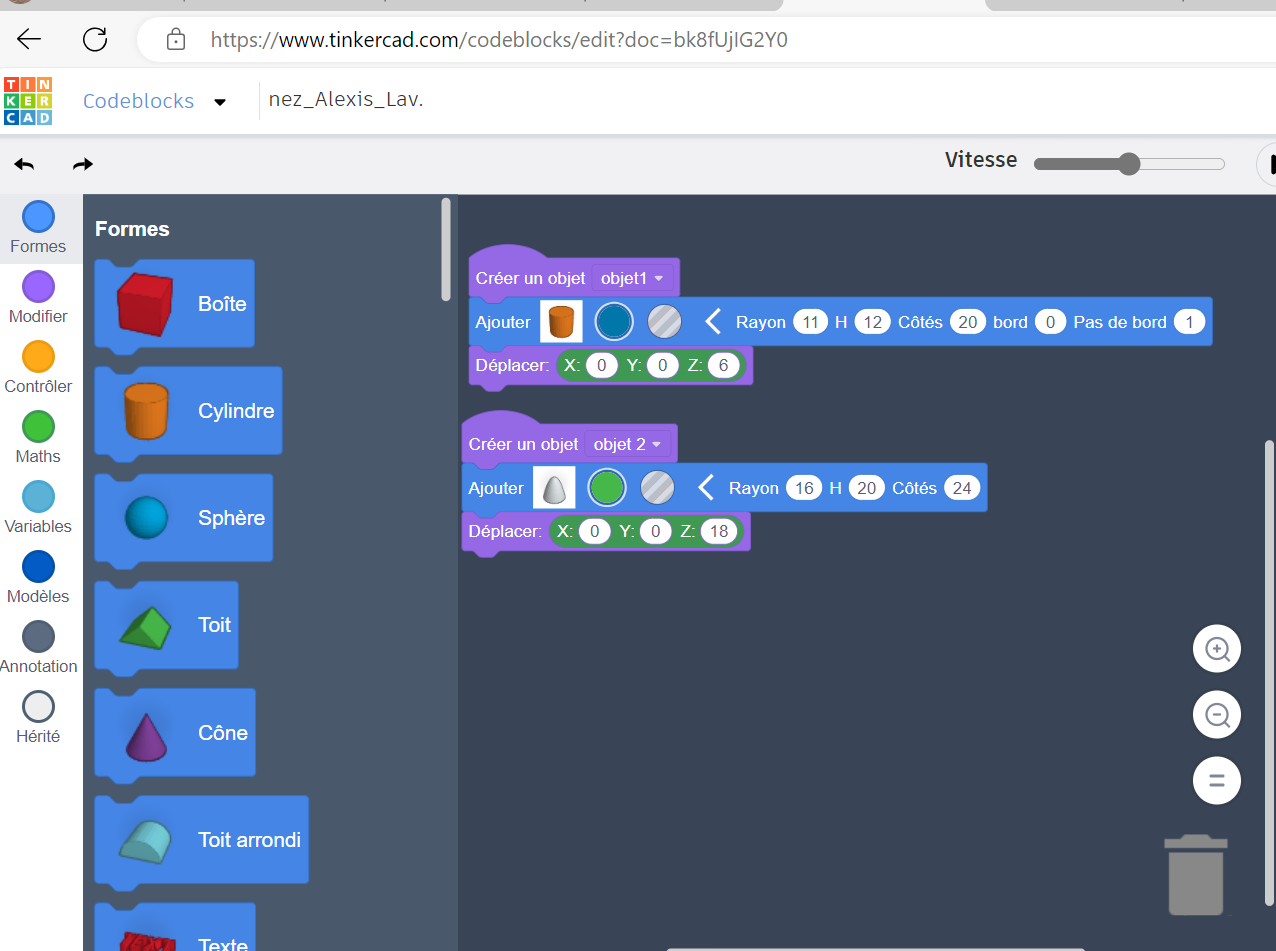Click the workspace horizontal scrollbar

click(x=875, y=947)
